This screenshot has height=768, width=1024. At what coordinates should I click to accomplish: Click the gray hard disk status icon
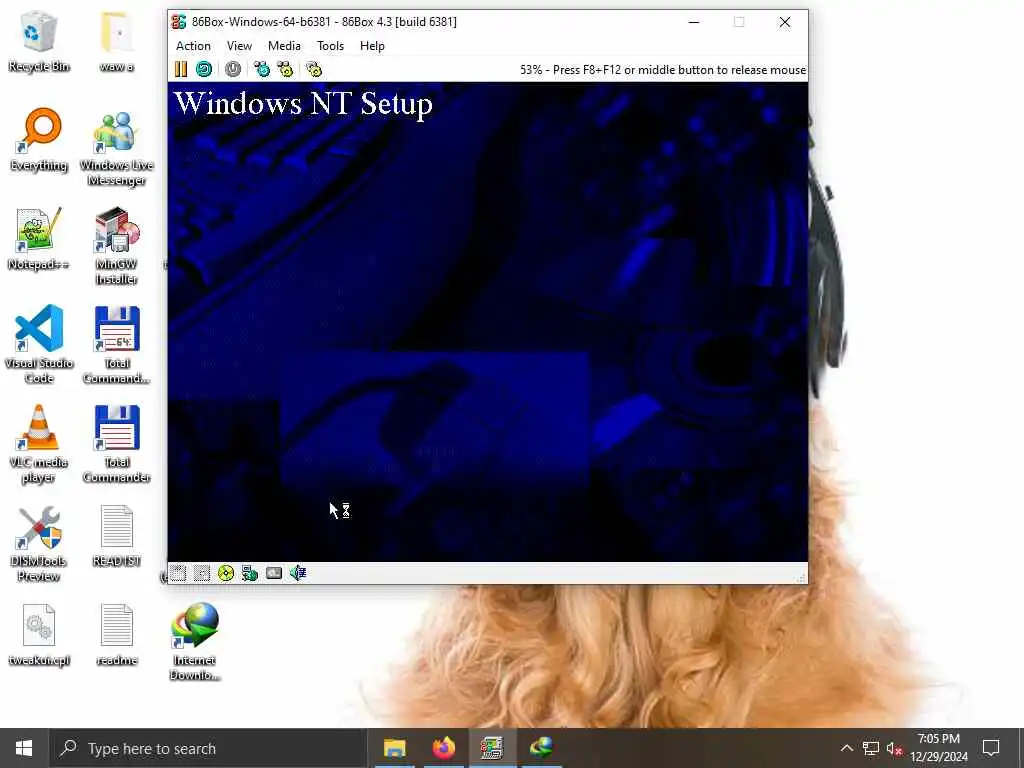click(x=274, y=573)
